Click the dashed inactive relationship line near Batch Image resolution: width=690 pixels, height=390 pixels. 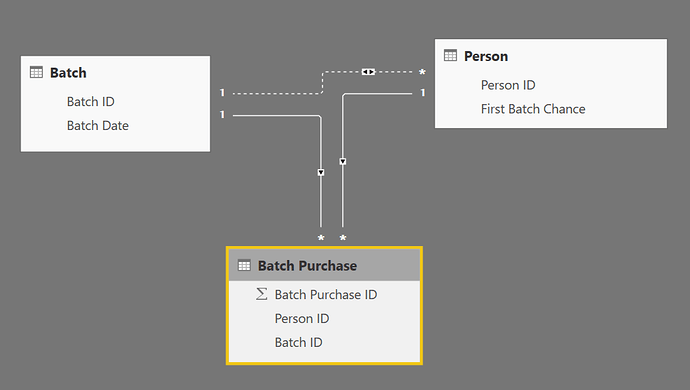click(x=277, y=93)
